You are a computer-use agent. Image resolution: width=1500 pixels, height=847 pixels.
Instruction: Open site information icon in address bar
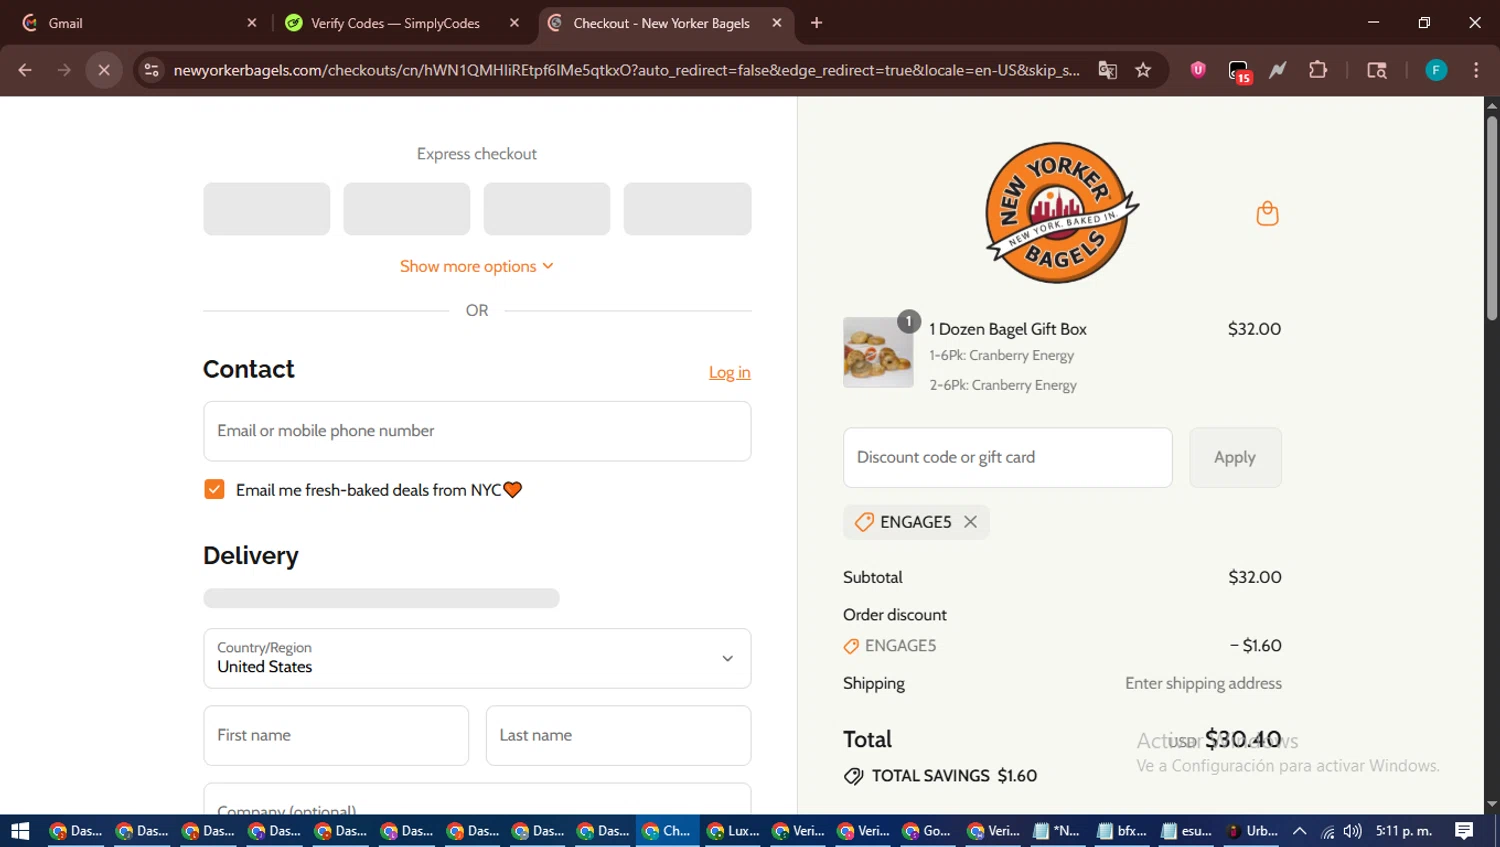[151, 70]
